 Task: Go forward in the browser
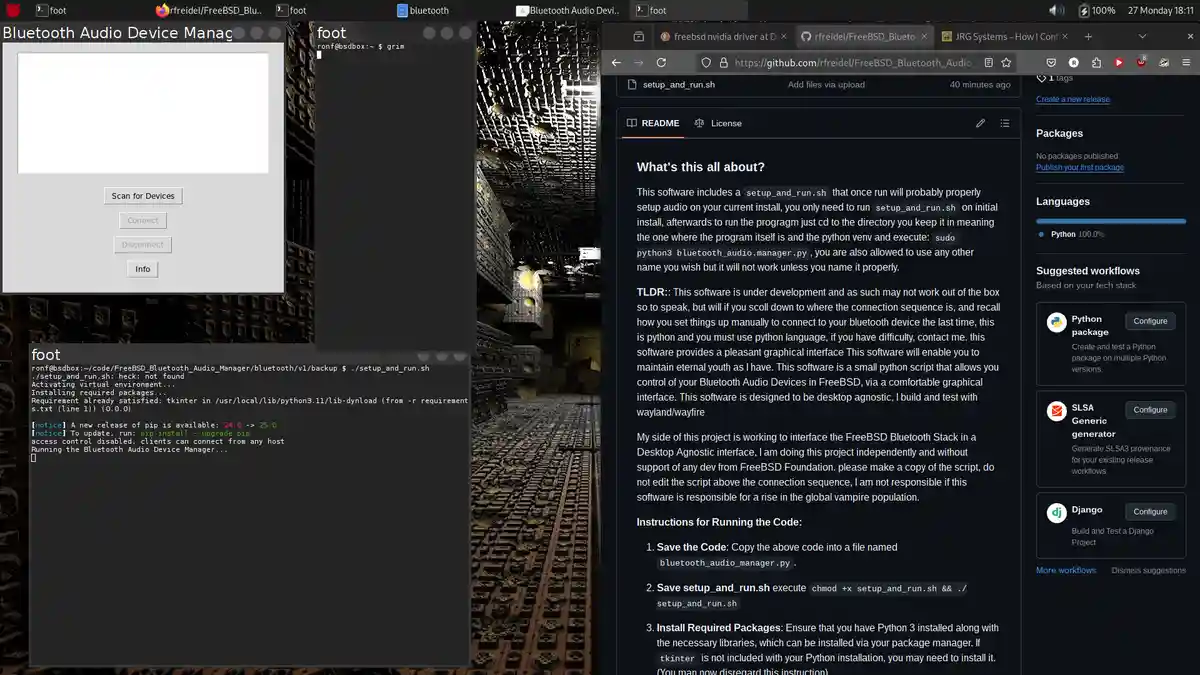[x=639, y=62]
